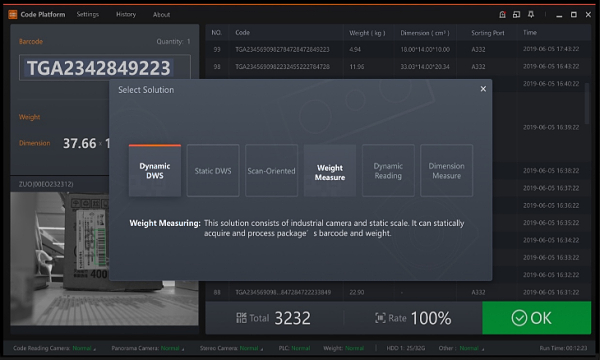Click the Code column header
Image resolution: width=600 pixels, height=360 pixels.
tap(243, 33)
